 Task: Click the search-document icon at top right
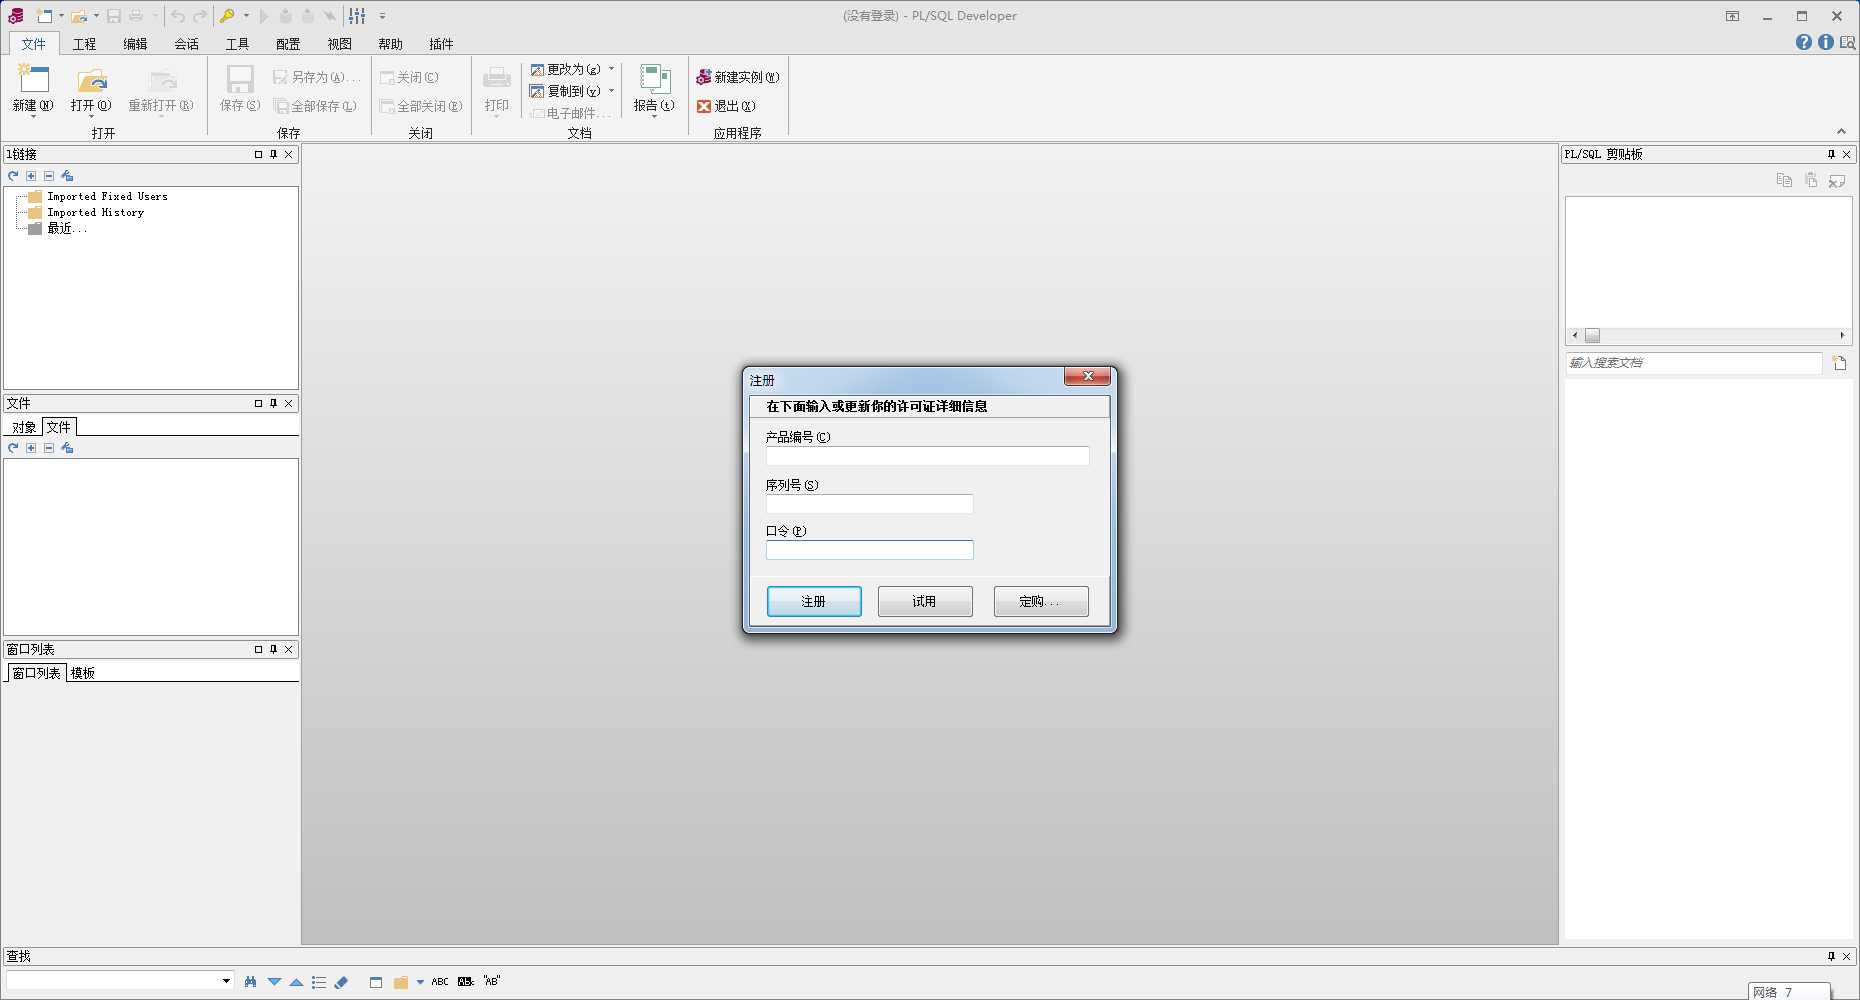[1848, 42]
